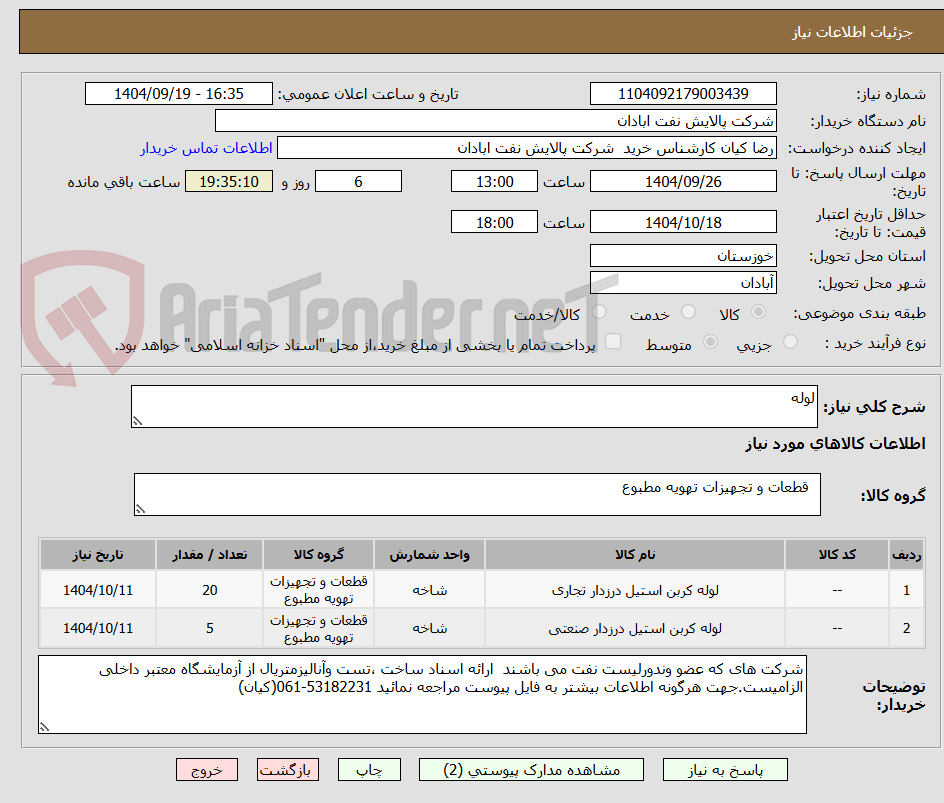Click the پاسخ به نياز button
The image size is (944, 803).
[x=725, y=770]
